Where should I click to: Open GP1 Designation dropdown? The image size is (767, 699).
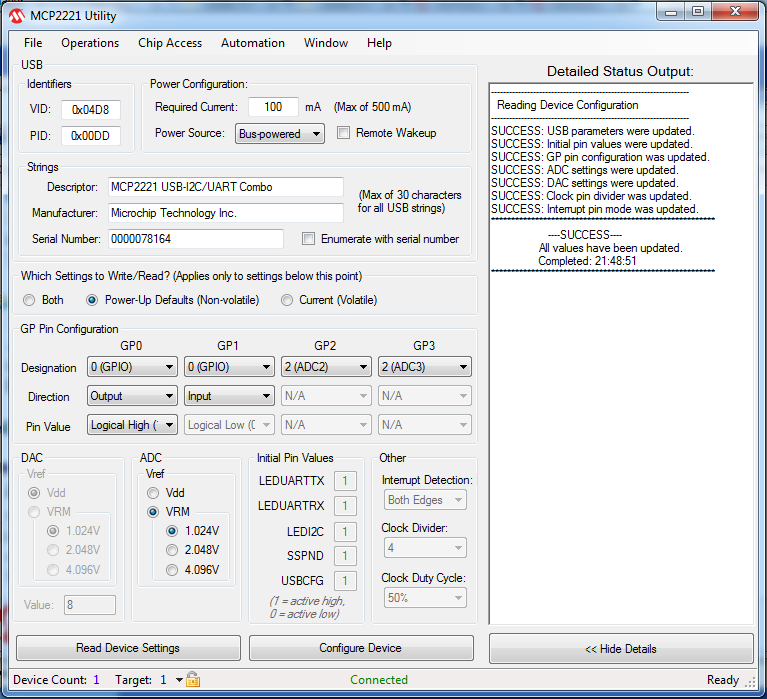coord(228,367)
